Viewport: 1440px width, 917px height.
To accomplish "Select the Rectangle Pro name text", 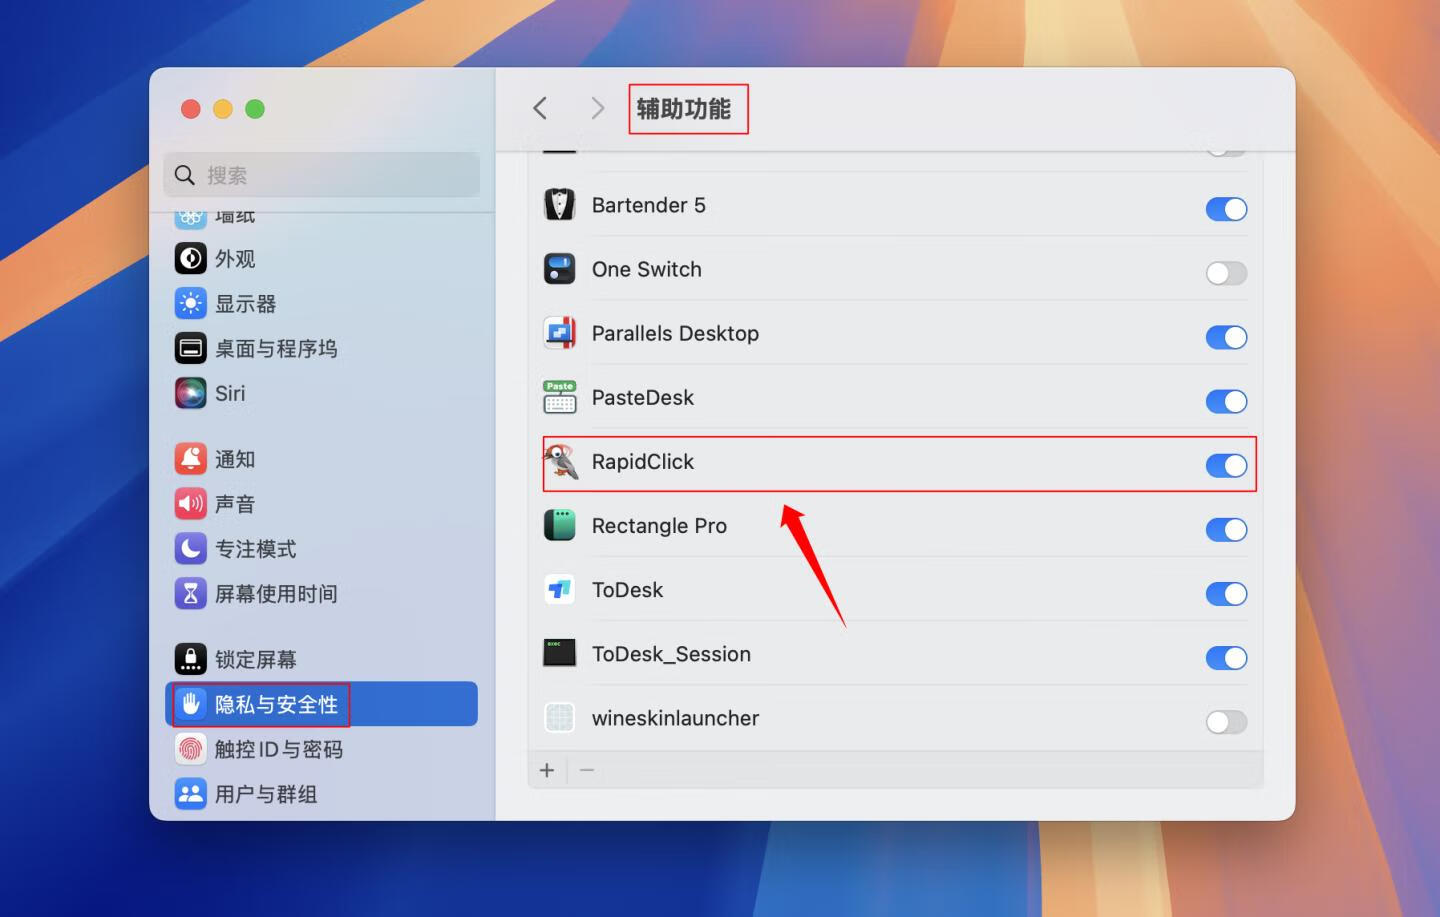I will coord(659,526).
